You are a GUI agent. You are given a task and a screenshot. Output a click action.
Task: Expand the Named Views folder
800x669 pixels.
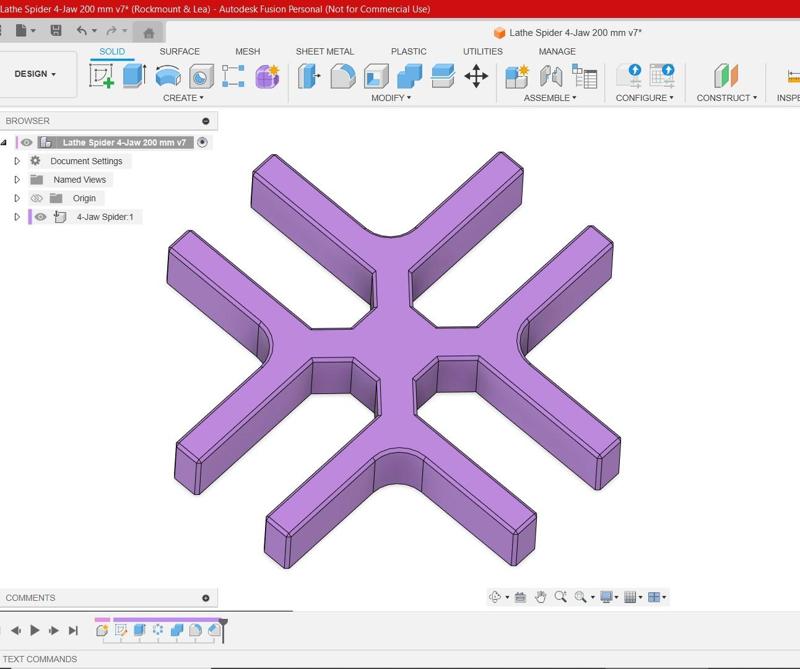(17, 180)
